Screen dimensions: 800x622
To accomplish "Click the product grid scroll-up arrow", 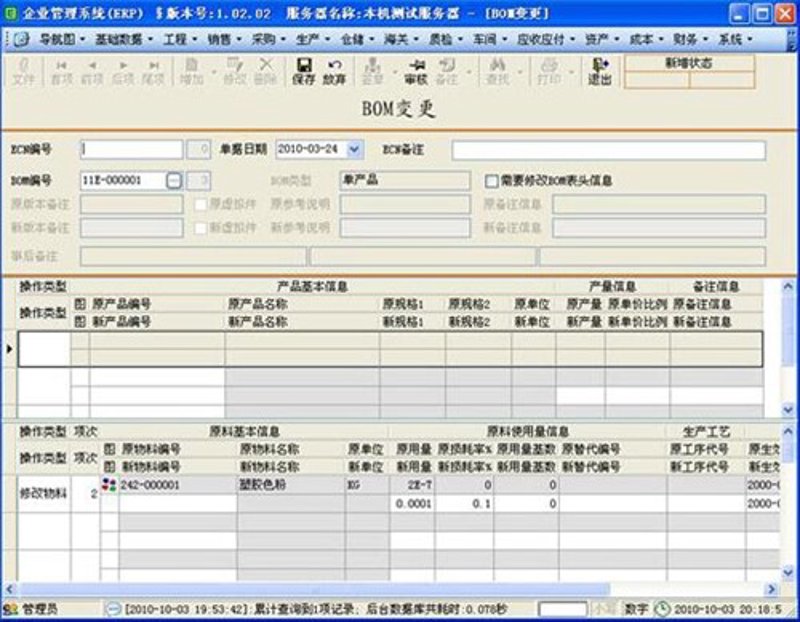I will coord(788,286).
